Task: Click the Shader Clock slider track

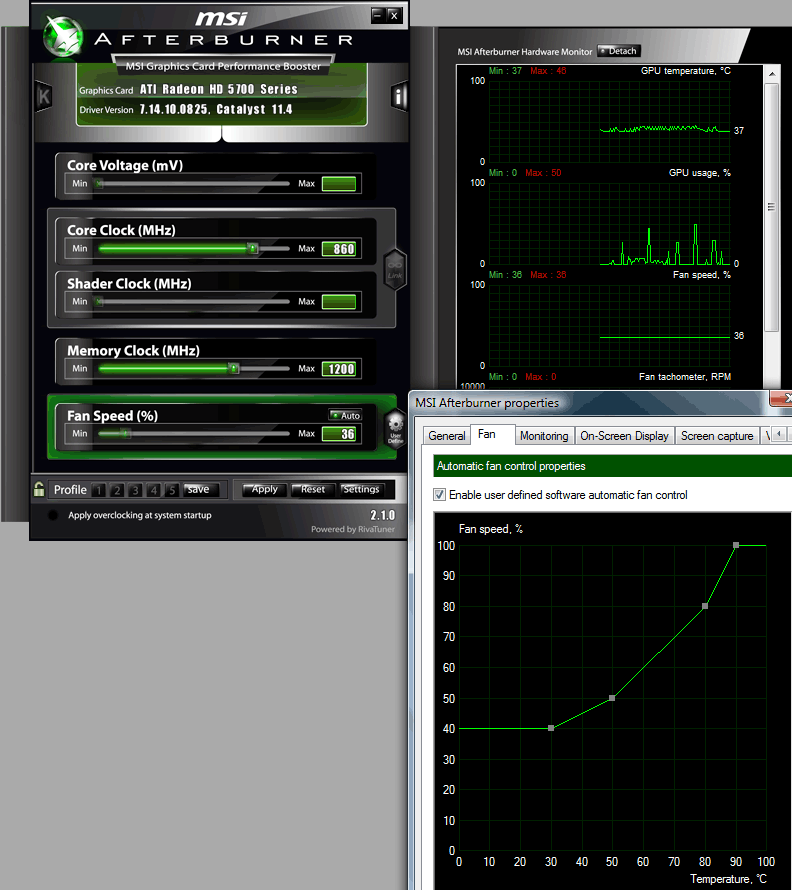Action: (193, 301)
